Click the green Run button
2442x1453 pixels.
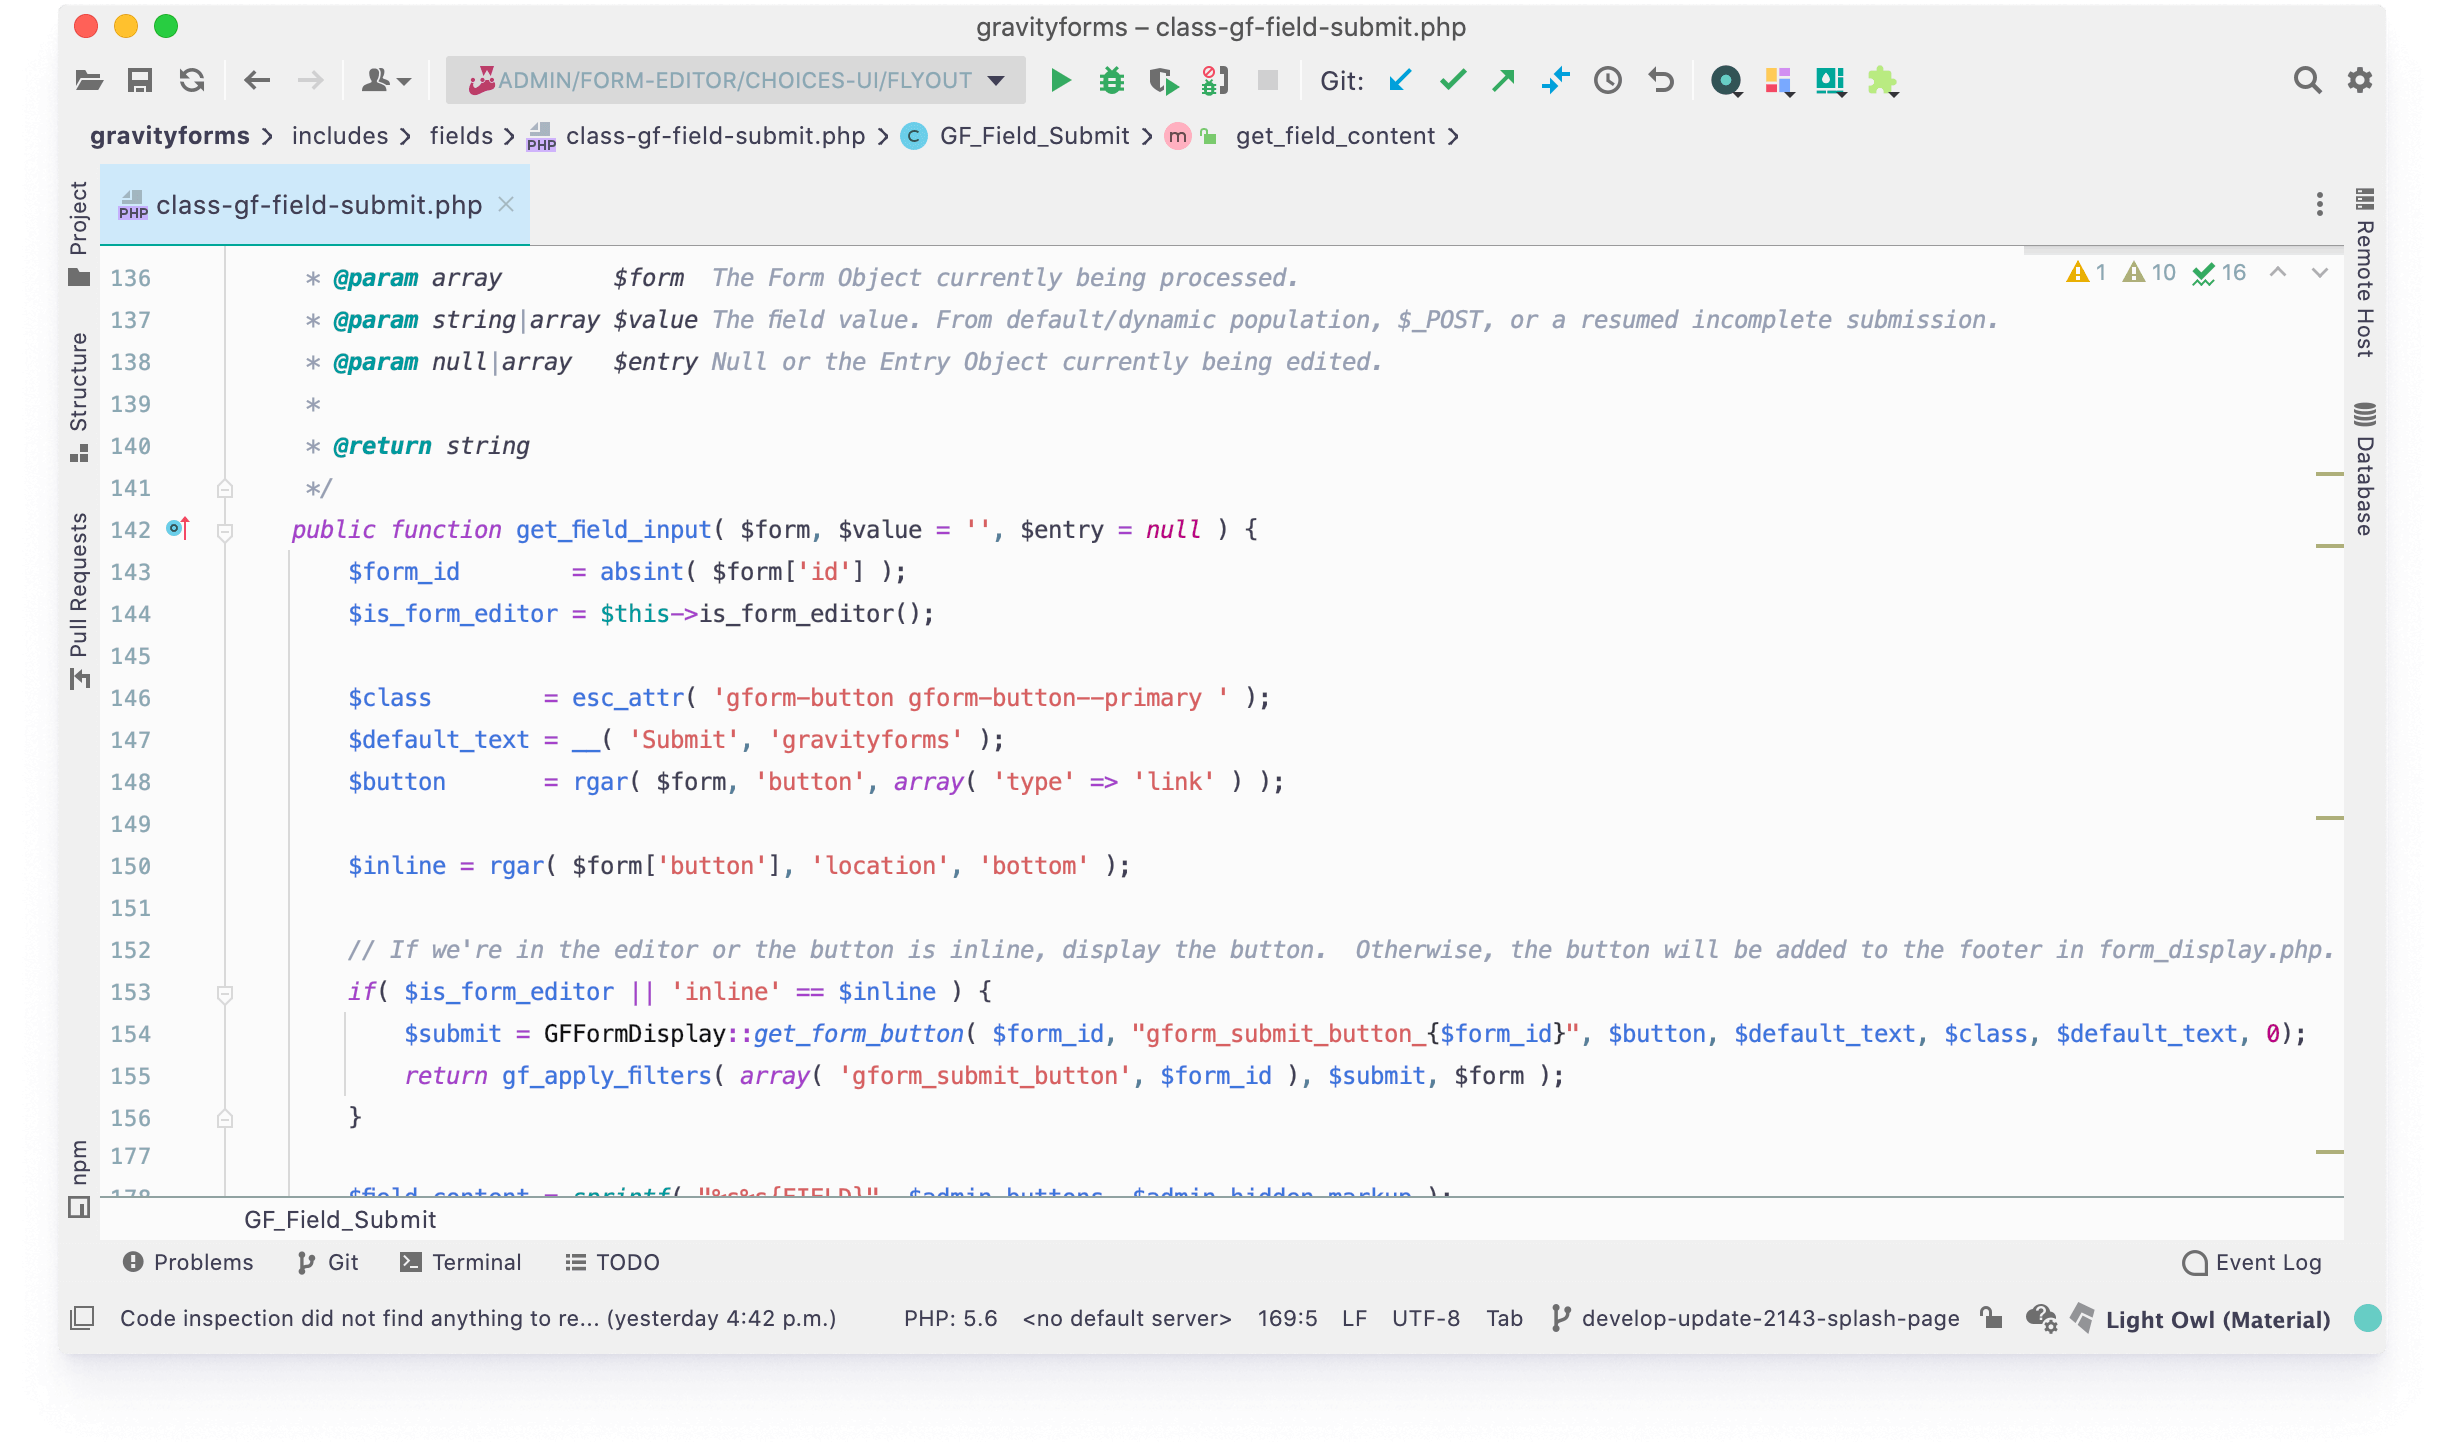pyautogui.click(x=1060, y=80)
